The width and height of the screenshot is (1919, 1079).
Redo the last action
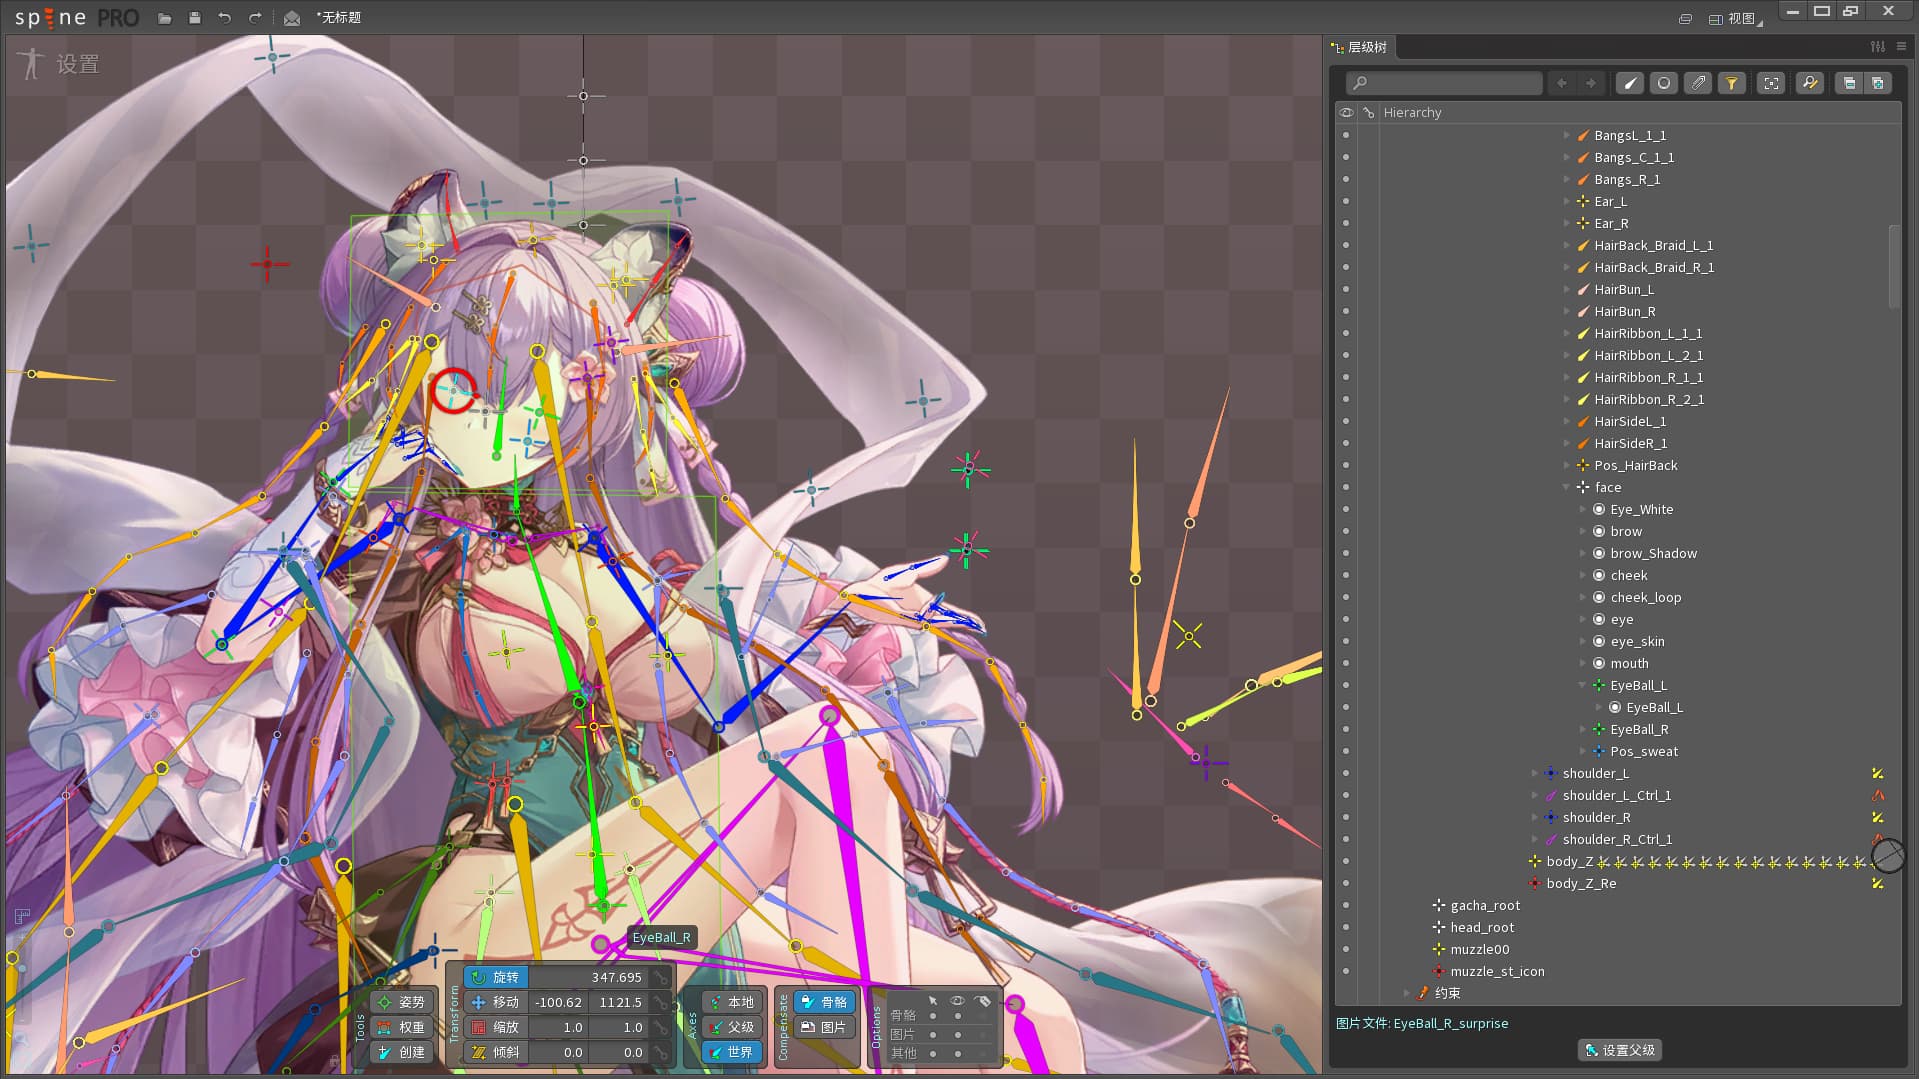click(x=255, y=18)
